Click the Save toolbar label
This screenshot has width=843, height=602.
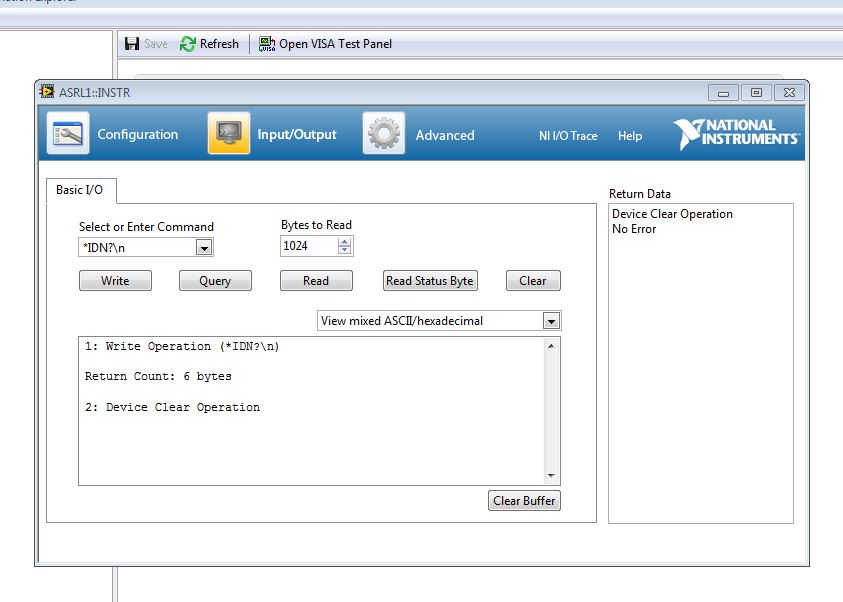[x=156, y=44]
